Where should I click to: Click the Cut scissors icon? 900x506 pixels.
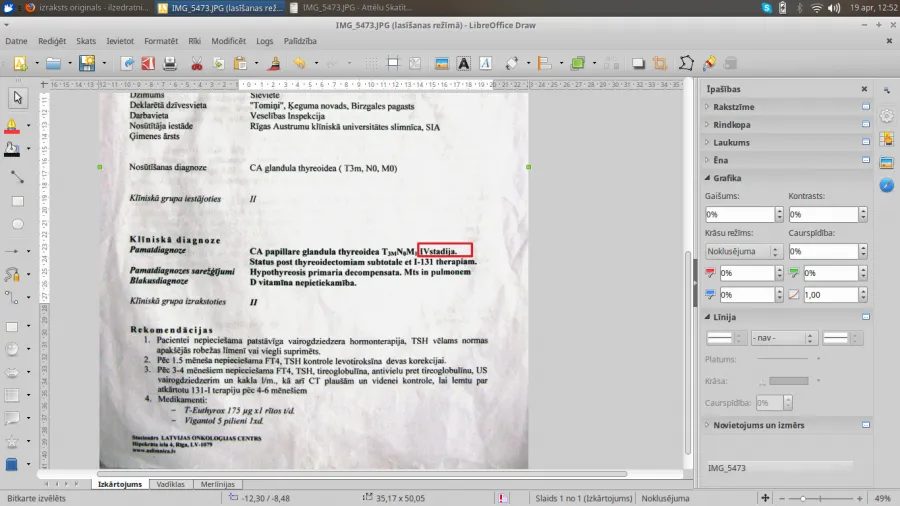(x=197, y=63)
